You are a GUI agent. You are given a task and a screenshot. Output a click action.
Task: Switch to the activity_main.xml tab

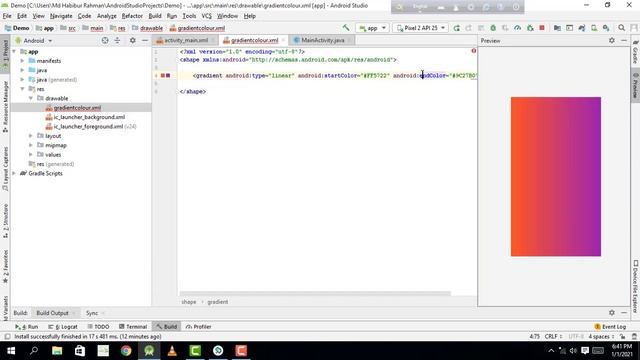point(186,40)
